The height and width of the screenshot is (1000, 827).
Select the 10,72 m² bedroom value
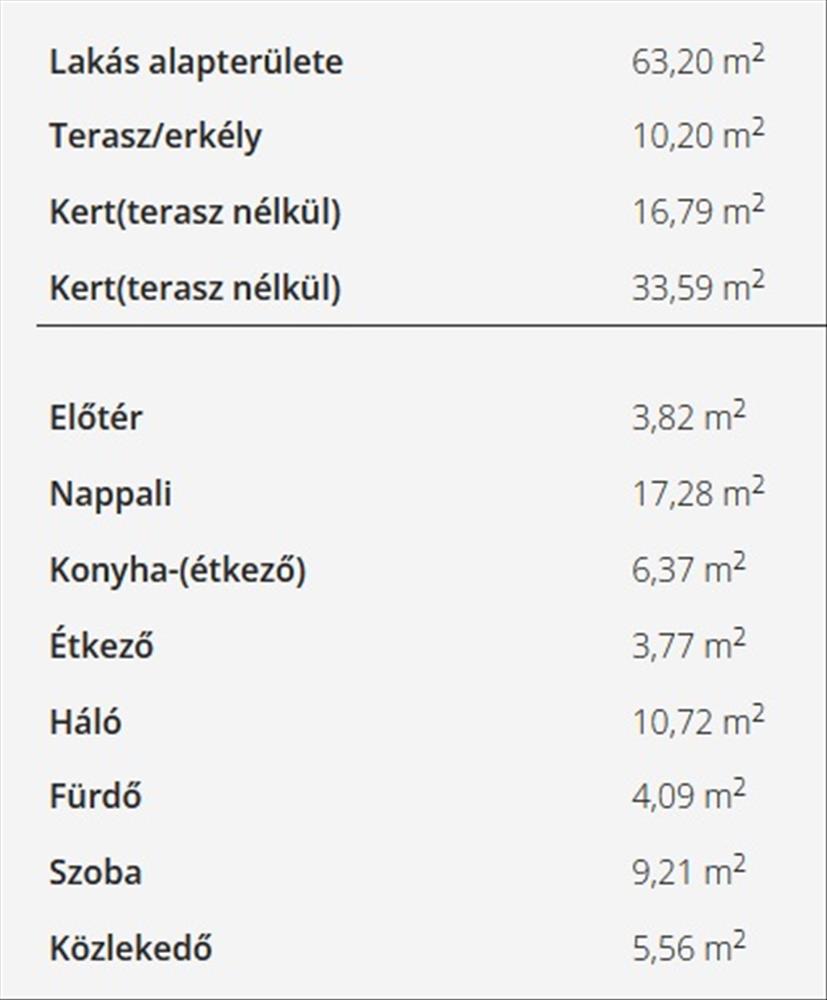(698, 721)
